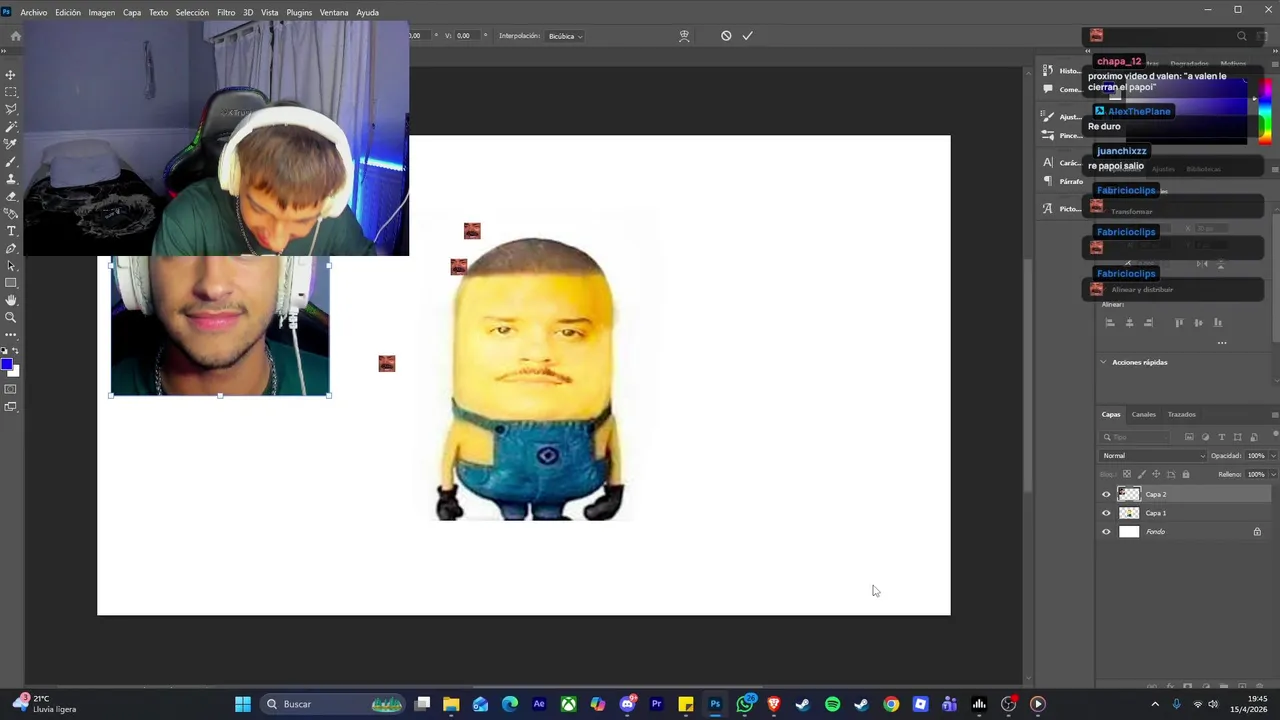Select the Polygonal Lasso tool
1280x720 pixels.
click(11, 109)
